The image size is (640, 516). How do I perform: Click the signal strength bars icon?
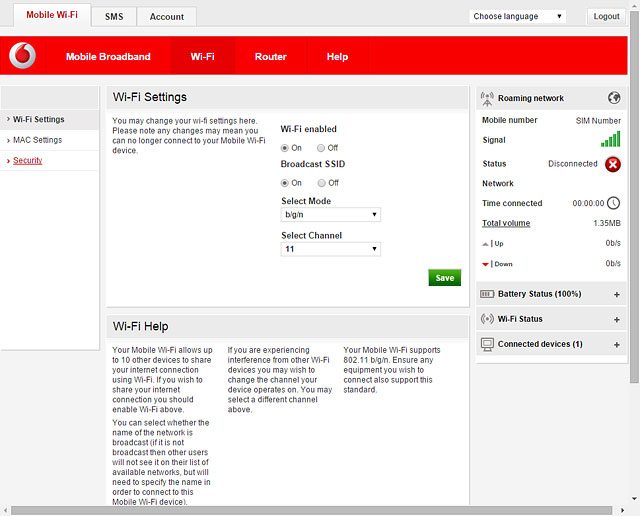click(610, 140)
